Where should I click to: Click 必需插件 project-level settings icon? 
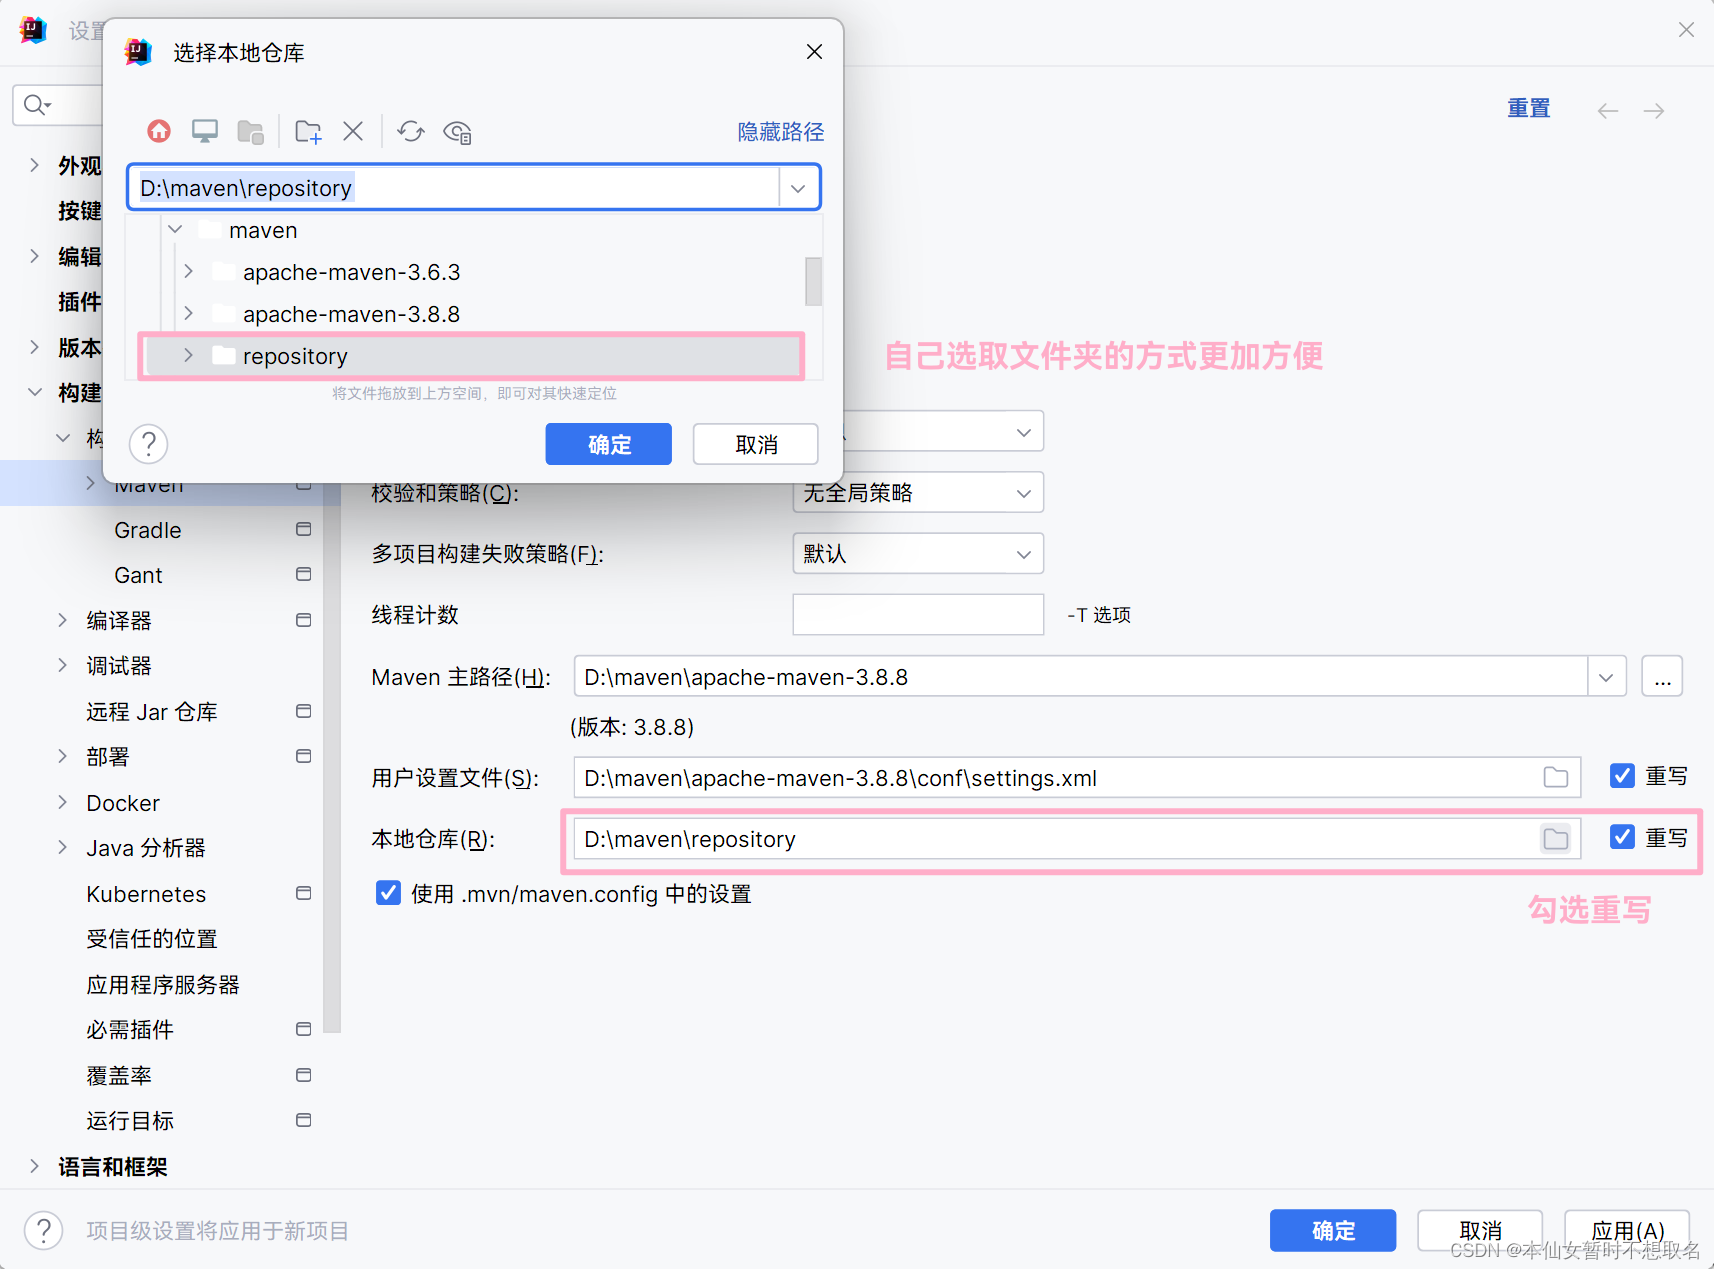(304, 1029)
